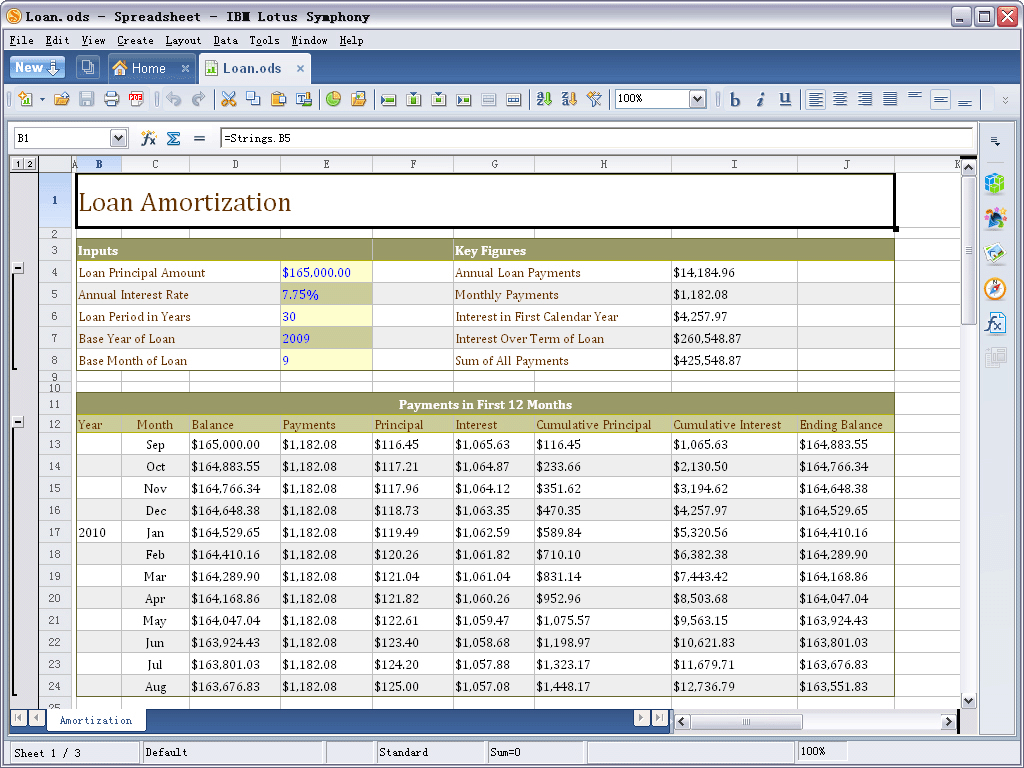Expand the Name Box dropdown
1024x768 pixels.
[117, 138]
